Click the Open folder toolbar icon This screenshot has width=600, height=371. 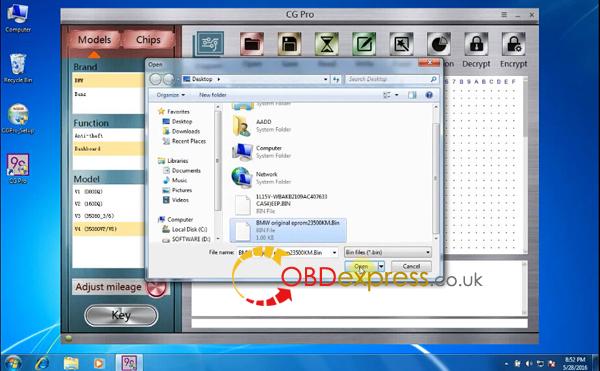pos(252,44)
